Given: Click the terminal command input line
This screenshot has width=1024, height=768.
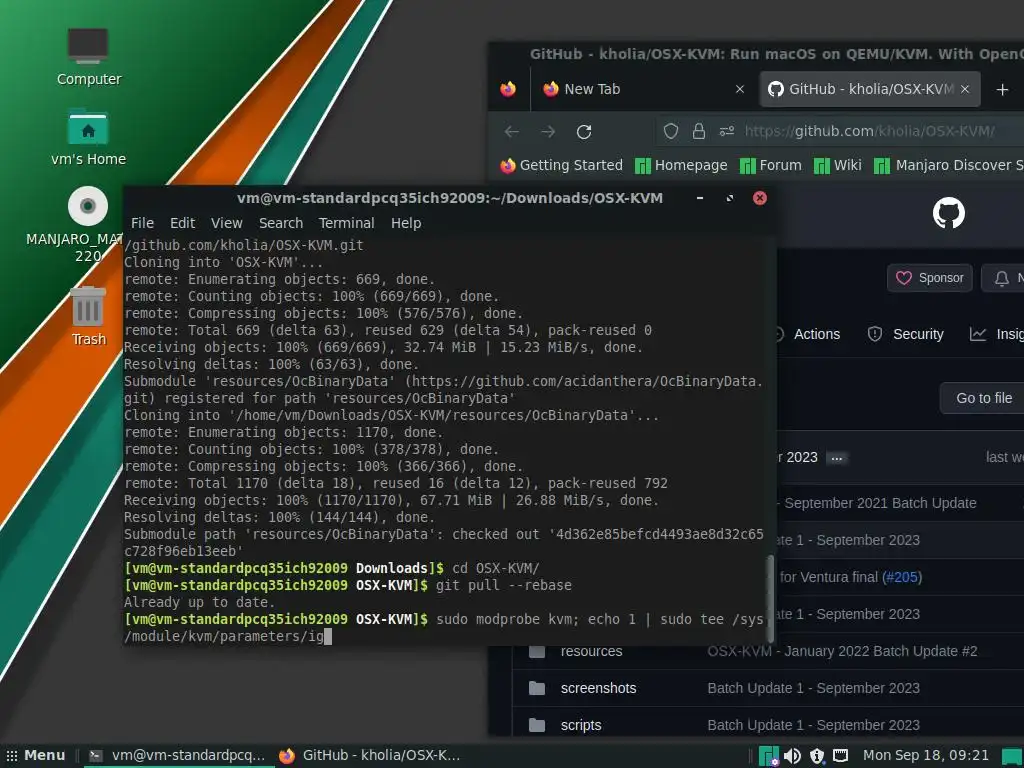Looking at the screenshot, I should coord(443,628).
